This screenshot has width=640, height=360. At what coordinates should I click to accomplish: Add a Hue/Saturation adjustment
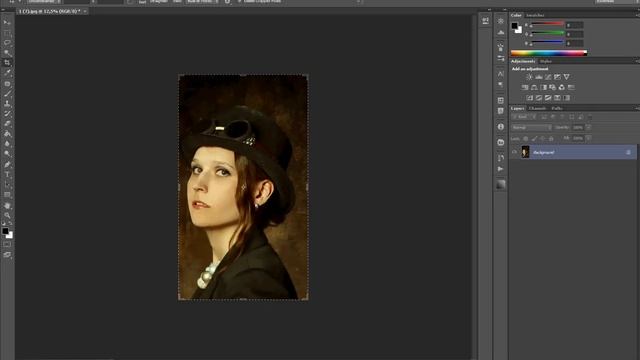click(525, 87)
